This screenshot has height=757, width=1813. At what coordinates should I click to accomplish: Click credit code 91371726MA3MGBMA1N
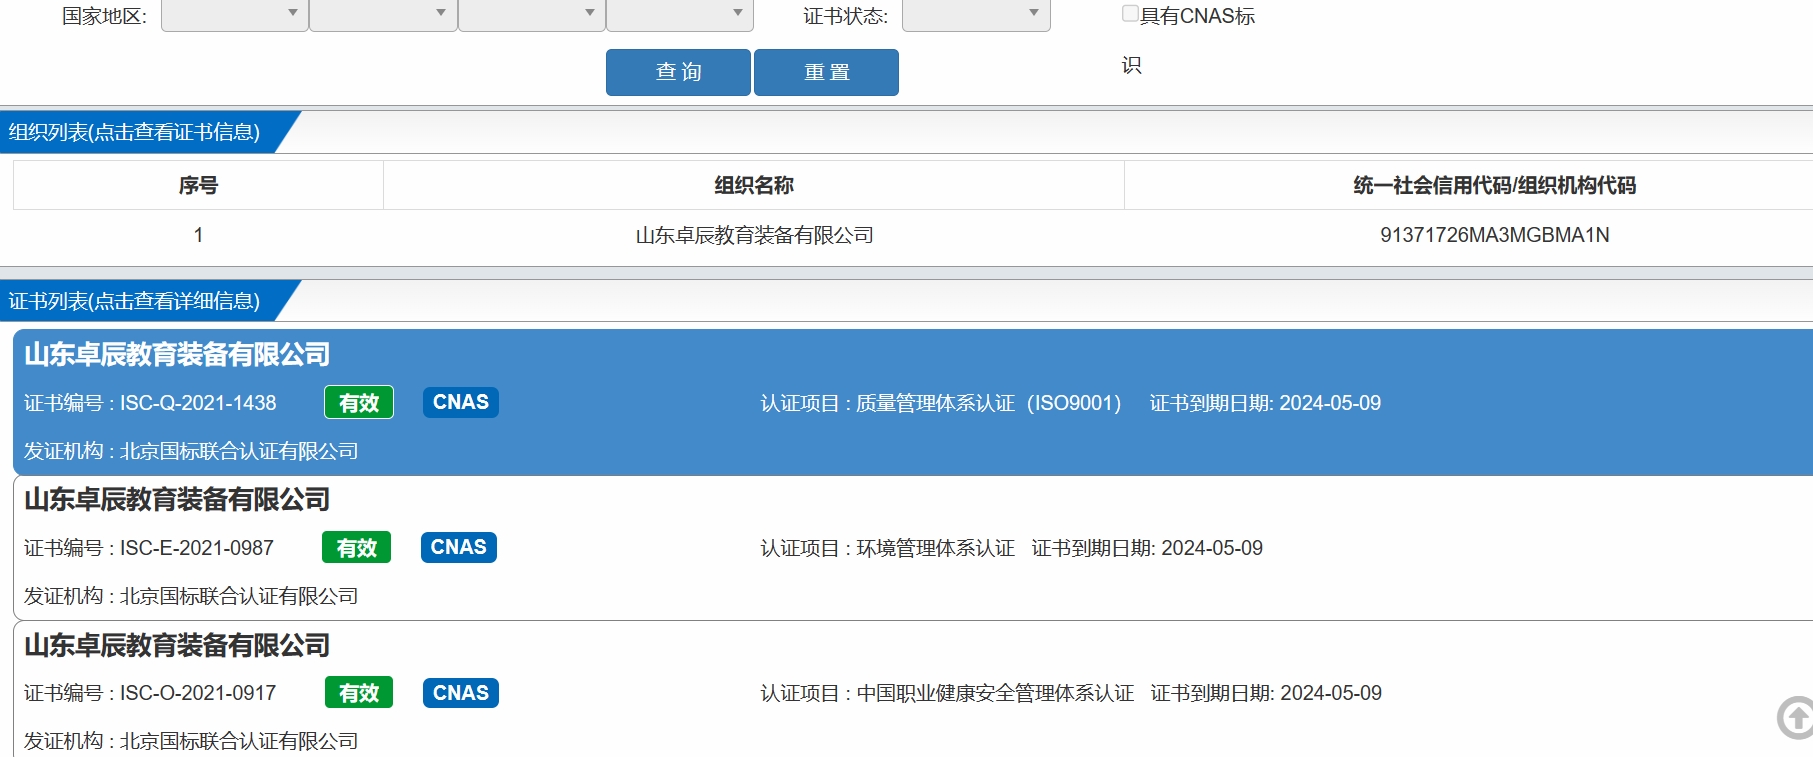[x=1494, y=235]
